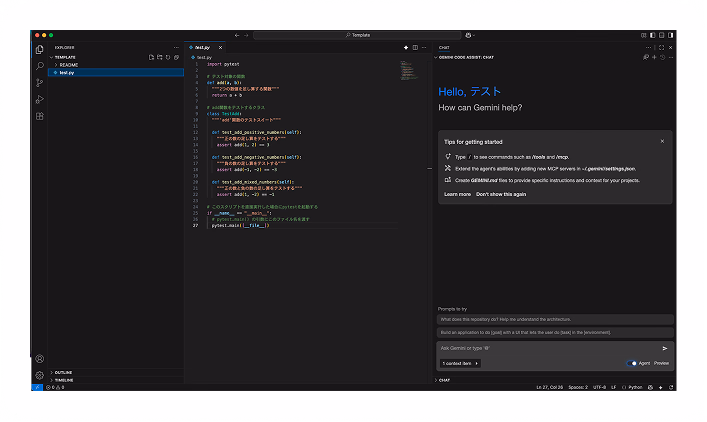This screenshot has width=707, height=422.
Task: Maximize the chat panel size
Action: pos(661,47)
